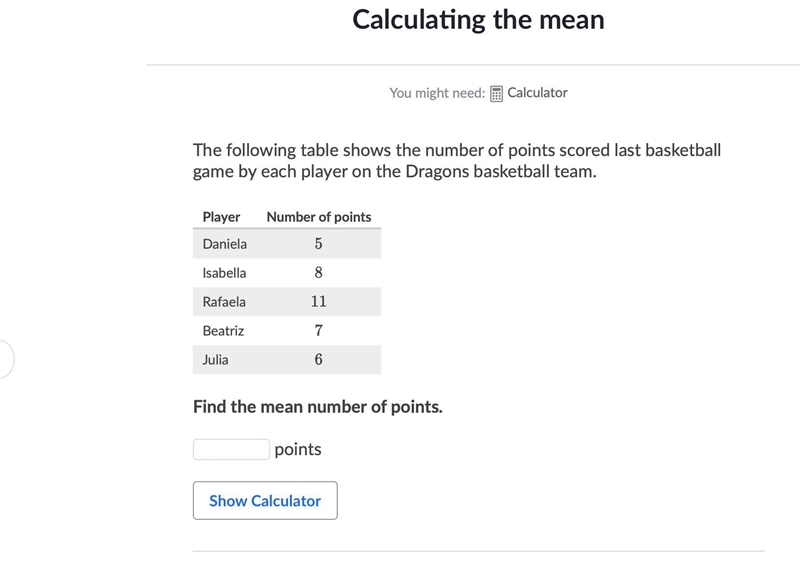Click the "Calculator" label text
Image resolution: width=800 pixels, height=562 pixels.
(537, 93)
